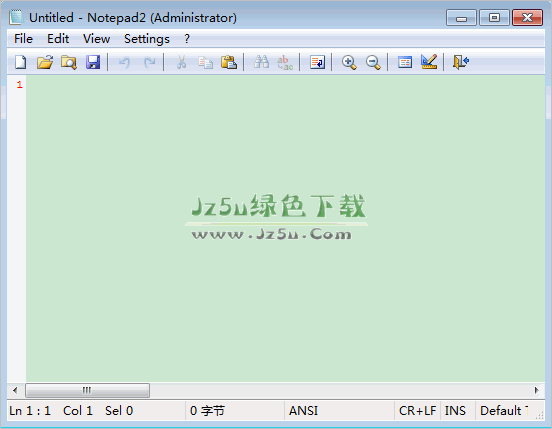Zoom in with the plus magnifier
The width and height of the screenshot is (552, 429).
tap(349, 62)
